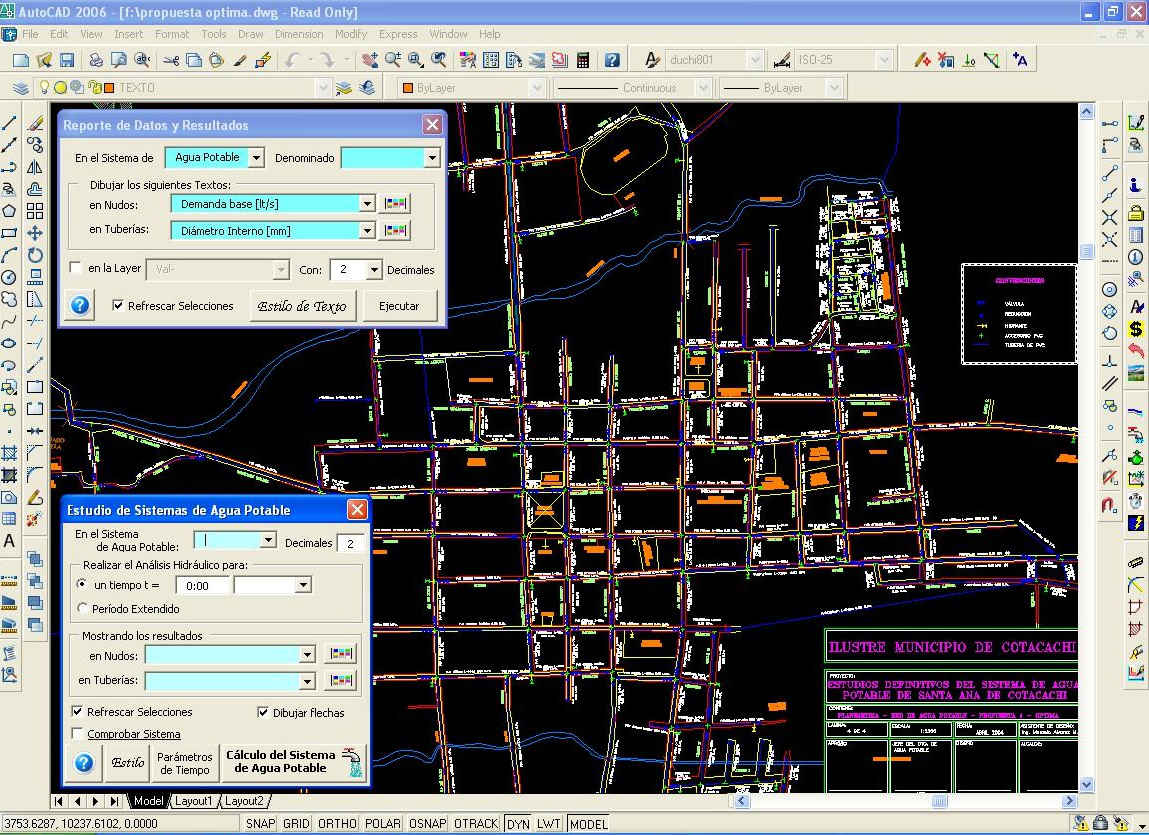This screenshot has width=1149, height=835.
Task: Select the Erase tool in Modify toolbar
Action: pyautogui.click(x=35, y=124)
